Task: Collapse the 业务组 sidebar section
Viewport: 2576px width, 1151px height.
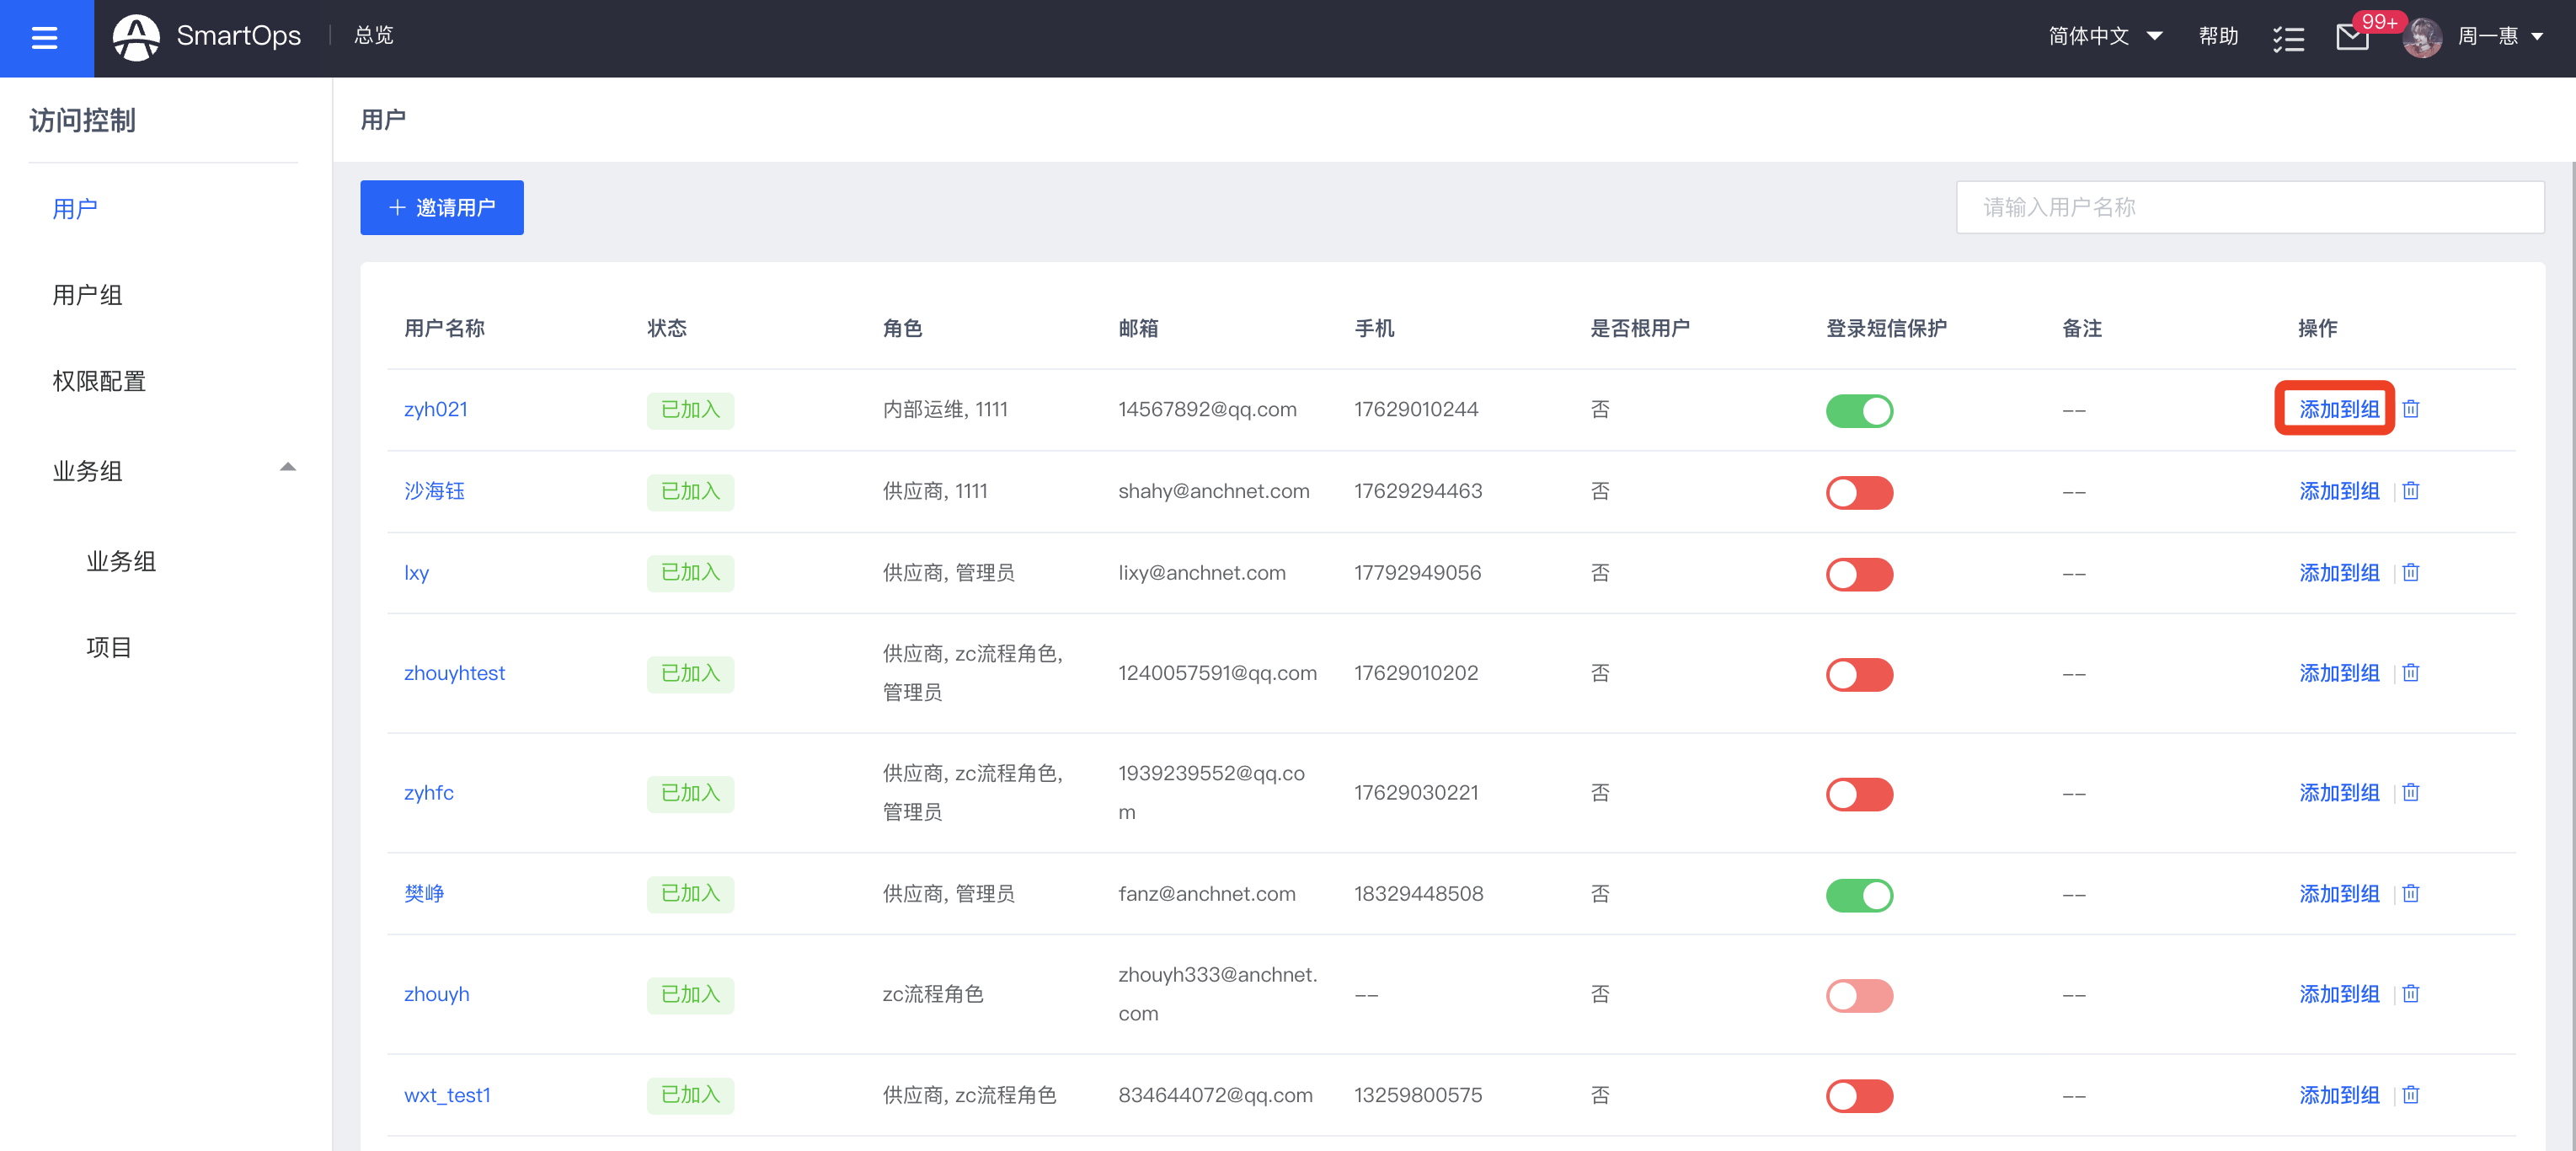Action: click(288, 467)
